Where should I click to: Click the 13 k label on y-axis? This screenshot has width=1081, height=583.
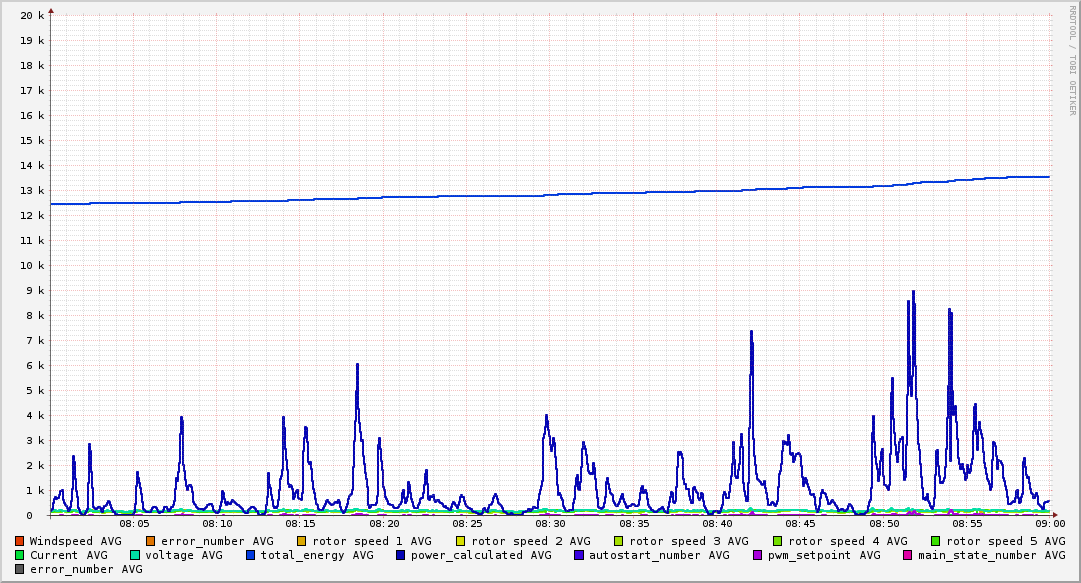coord(33,191)
